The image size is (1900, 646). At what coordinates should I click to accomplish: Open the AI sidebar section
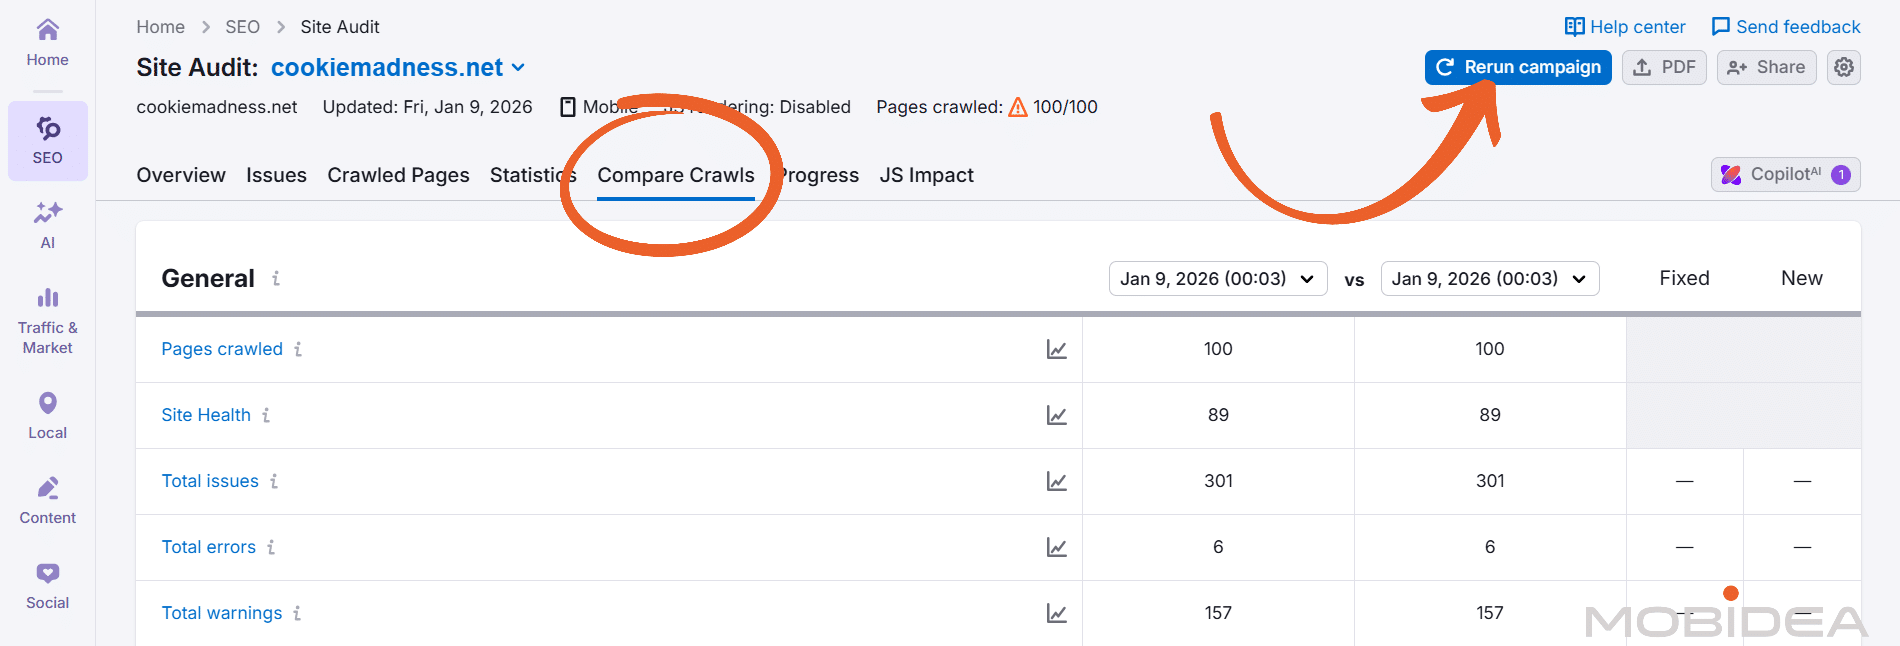click(x=47, y=226)
